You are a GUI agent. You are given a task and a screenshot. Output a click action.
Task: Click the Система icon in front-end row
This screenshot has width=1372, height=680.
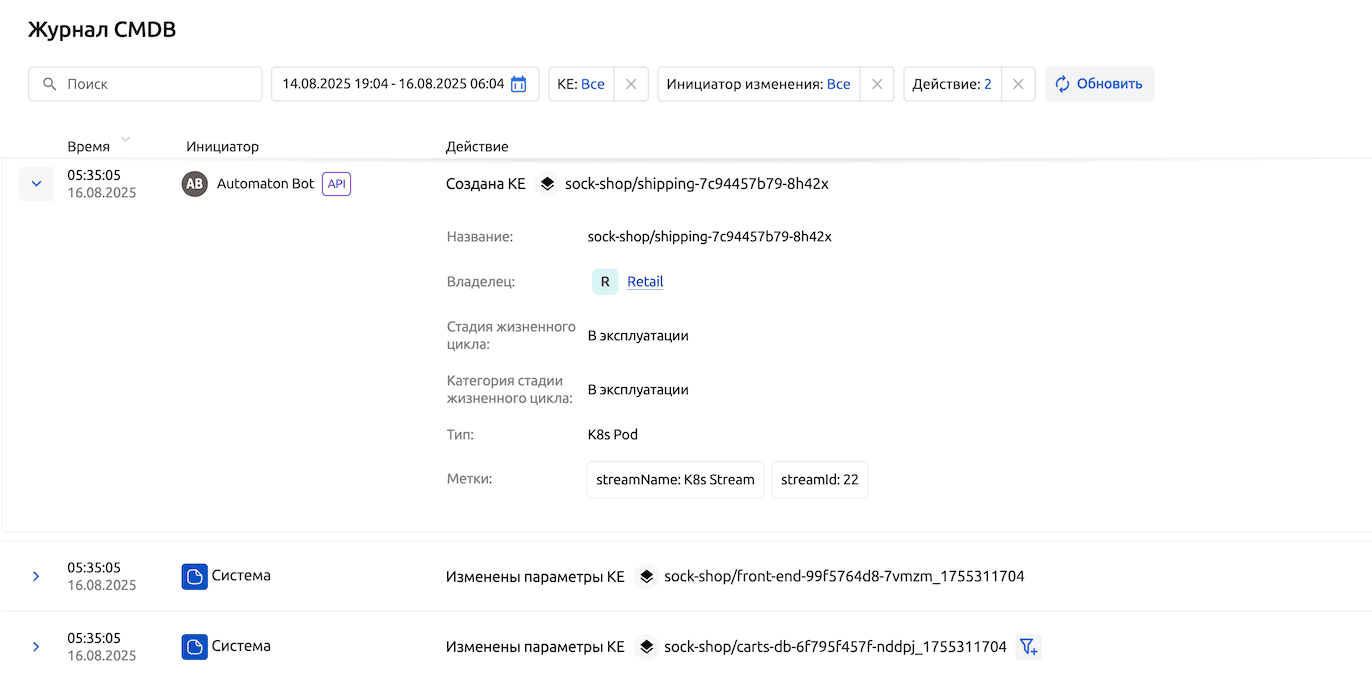(x=194, y=577)
